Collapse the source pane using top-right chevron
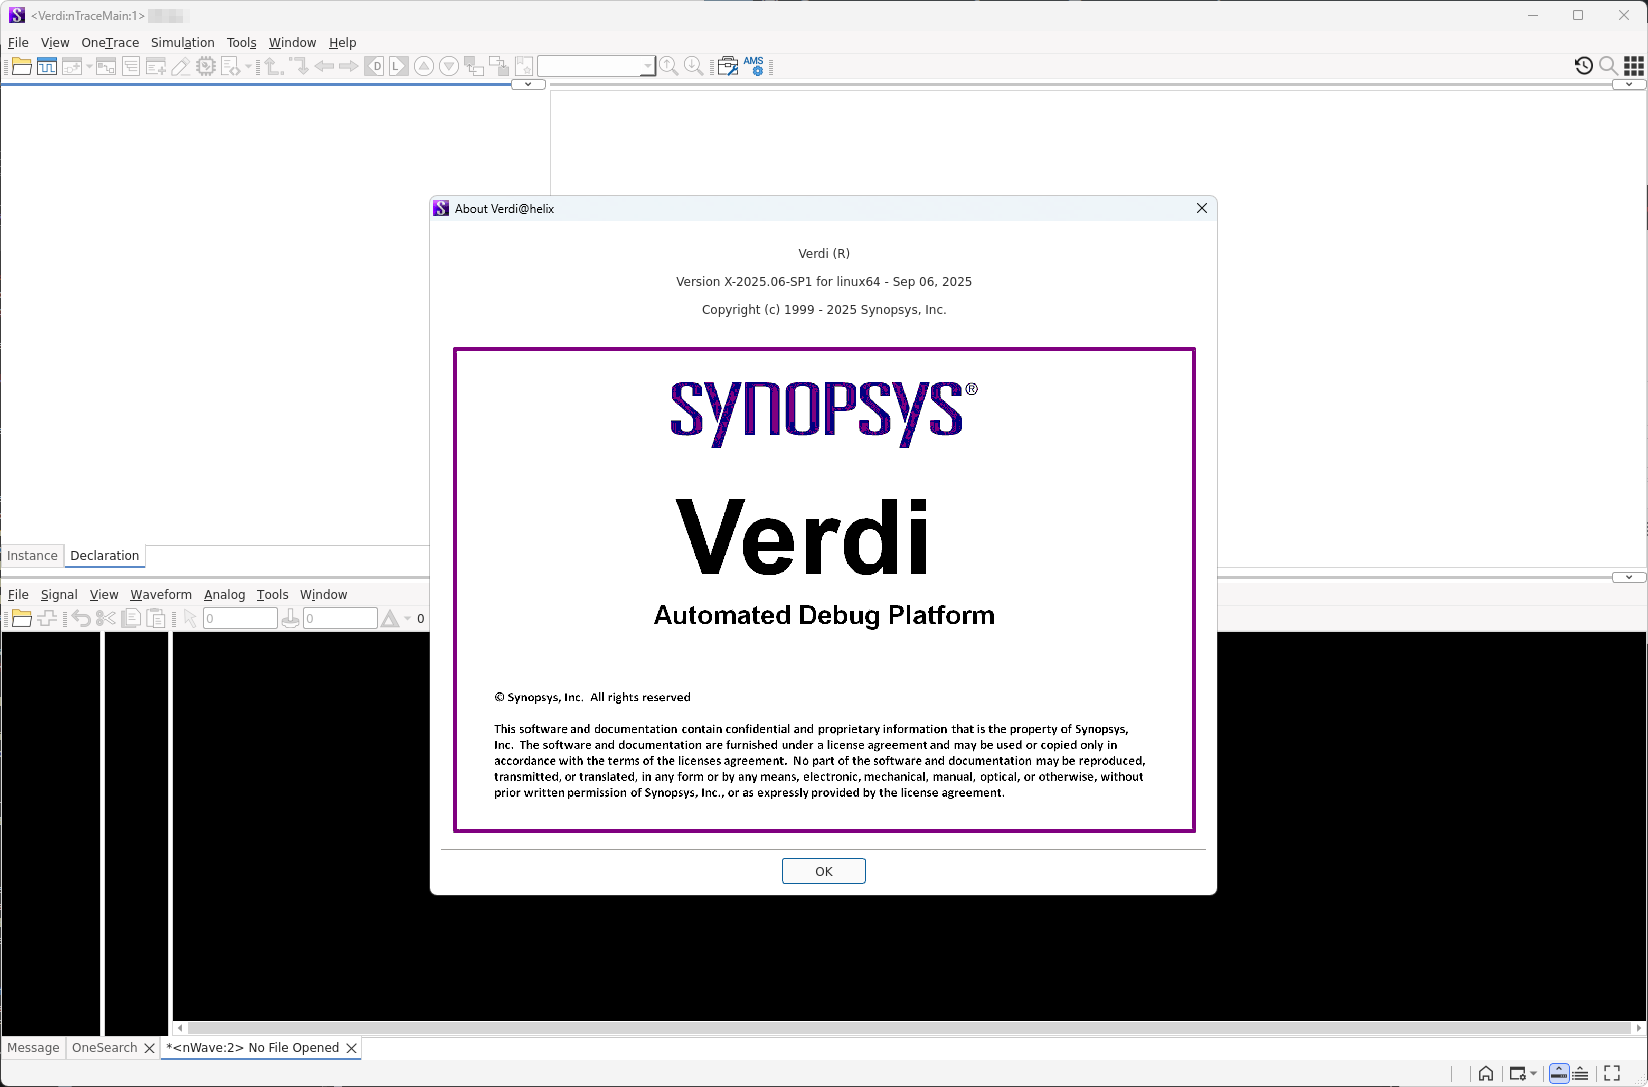 point(1629,84)
